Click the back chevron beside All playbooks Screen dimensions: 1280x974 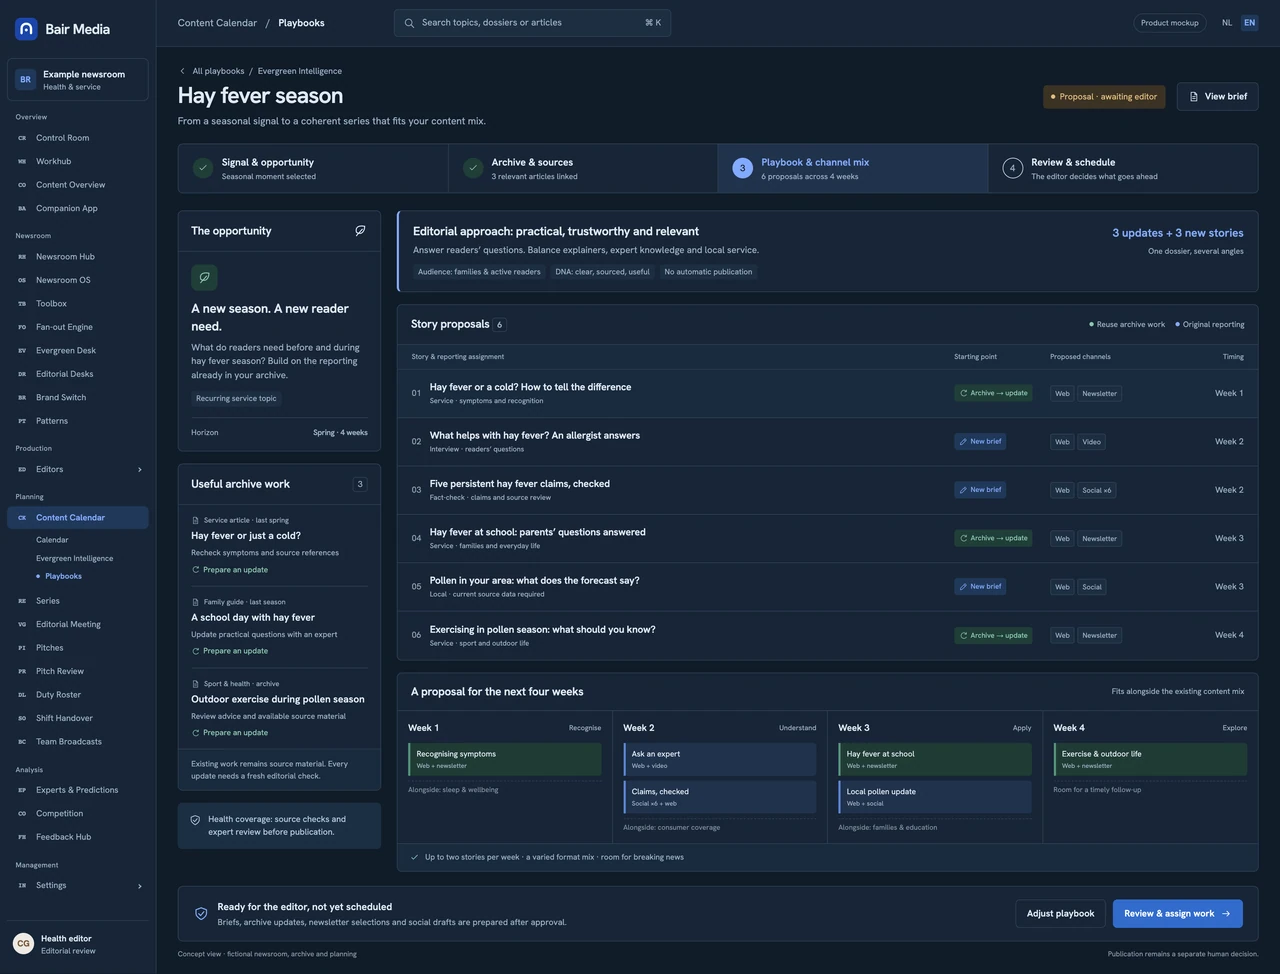click(x=182, y=71)
